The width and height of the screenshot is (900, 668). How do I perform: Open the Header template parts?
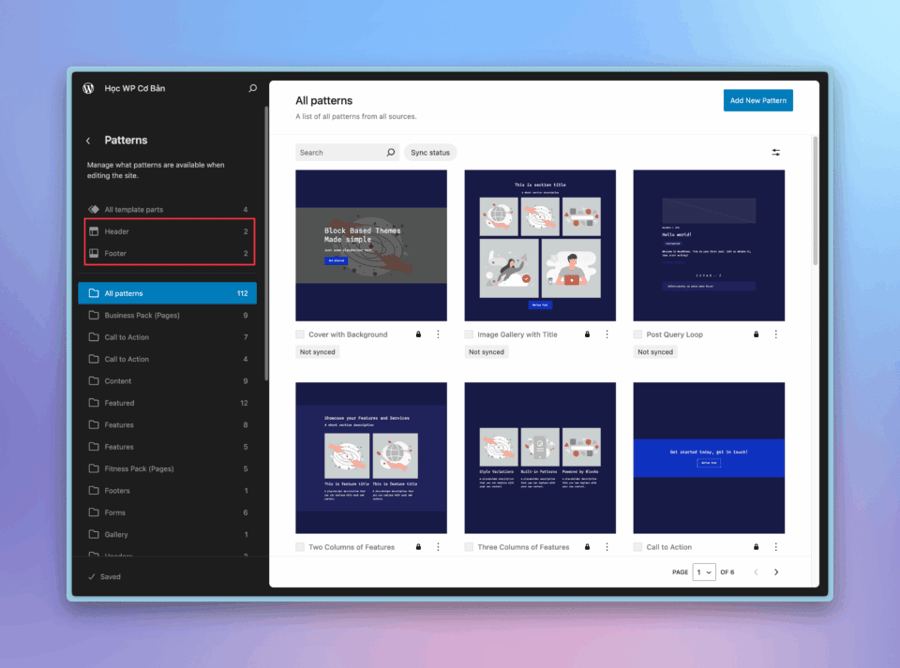coord(168,231)
